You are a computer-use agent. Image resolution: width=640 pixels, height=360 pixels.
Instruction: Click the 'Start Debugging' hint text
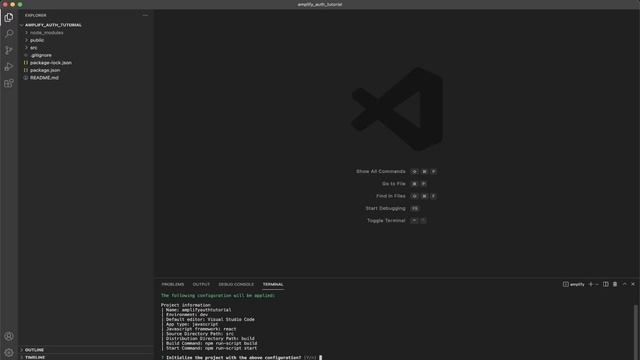point(385,208)
